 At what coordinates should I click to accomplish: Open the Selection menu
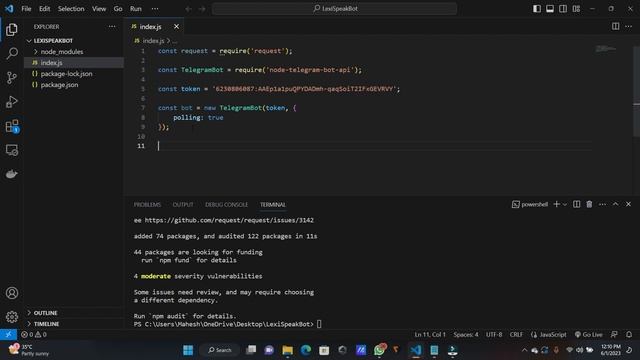coord(71,9)
